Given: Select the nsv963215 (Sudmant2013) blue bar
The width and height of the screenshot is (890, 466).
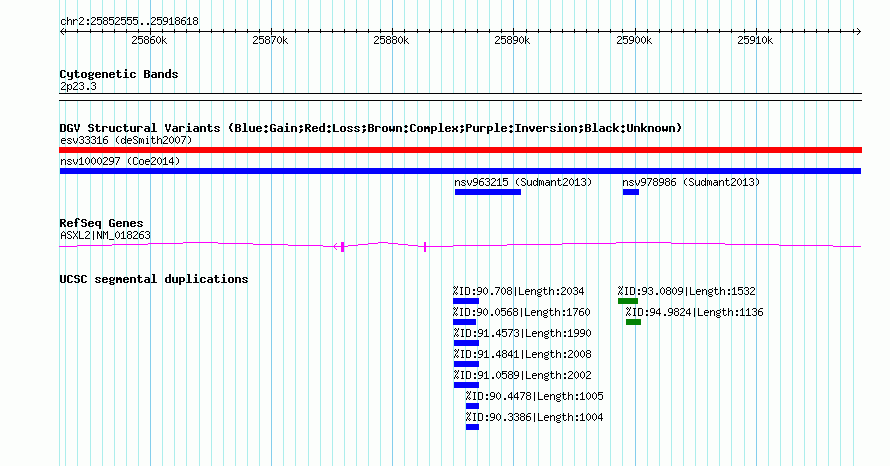Looking at the screenshot, I should point(488,192).
